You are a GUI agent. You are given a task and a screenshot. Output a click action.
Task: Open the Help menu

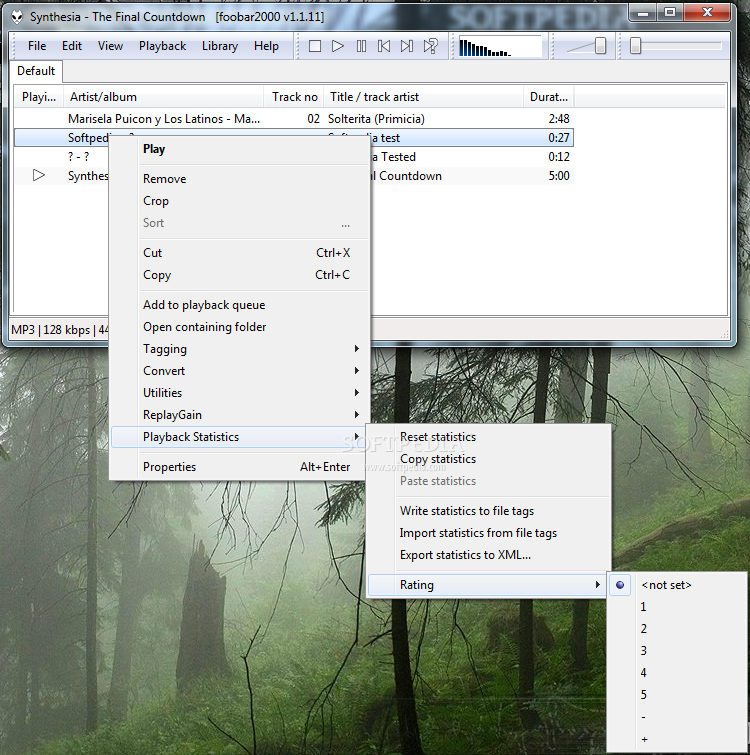pyautogui.click(x=266, y=46)
